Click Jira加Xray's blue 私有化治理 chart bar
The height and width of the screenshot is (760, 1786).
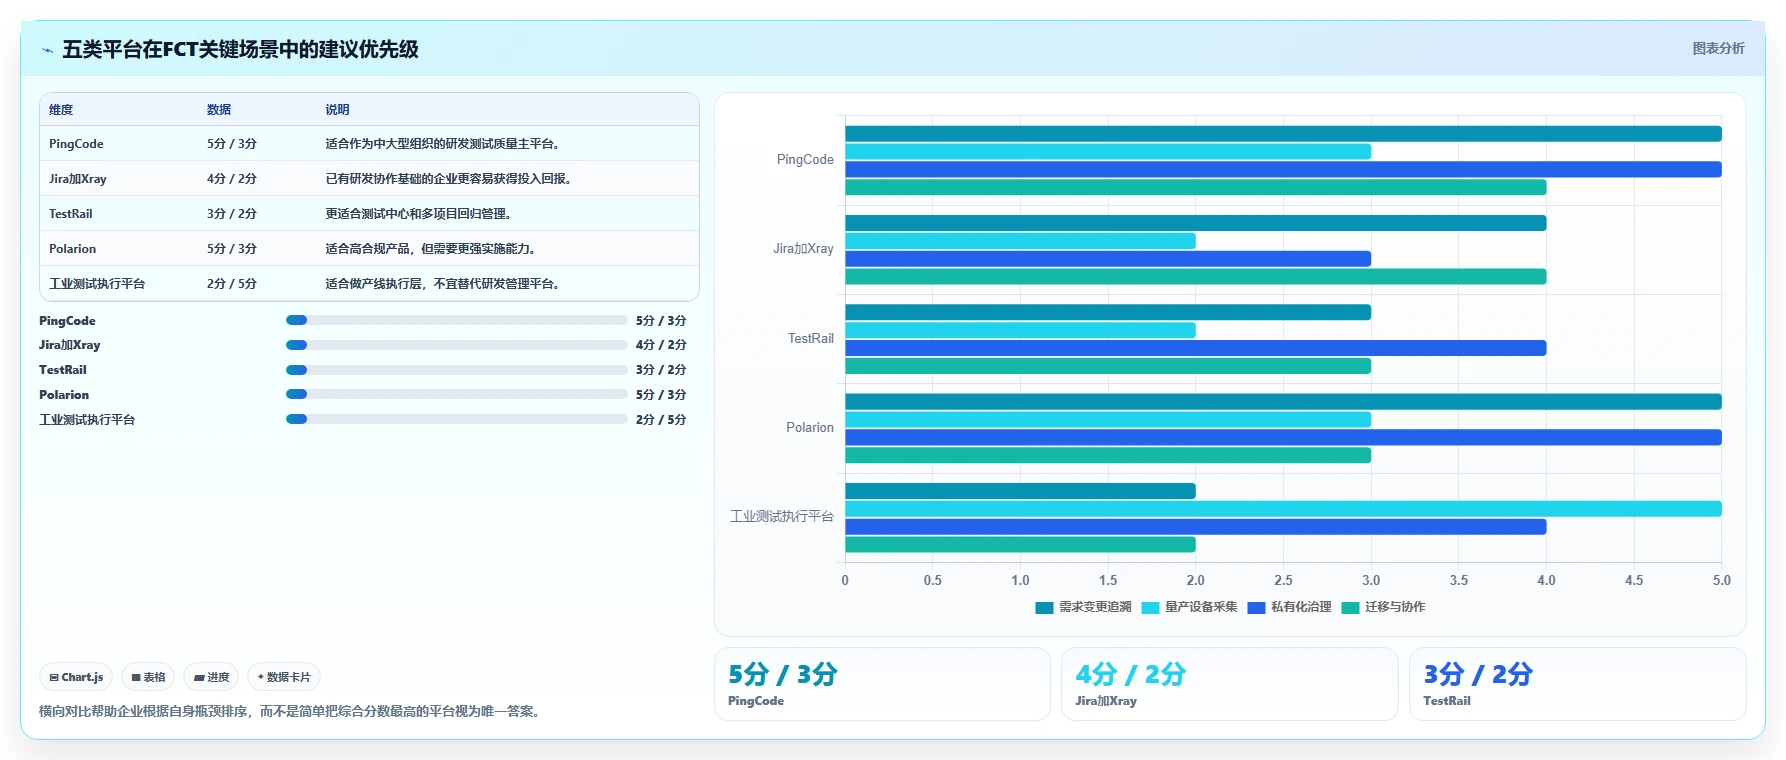pos(1108,259)
